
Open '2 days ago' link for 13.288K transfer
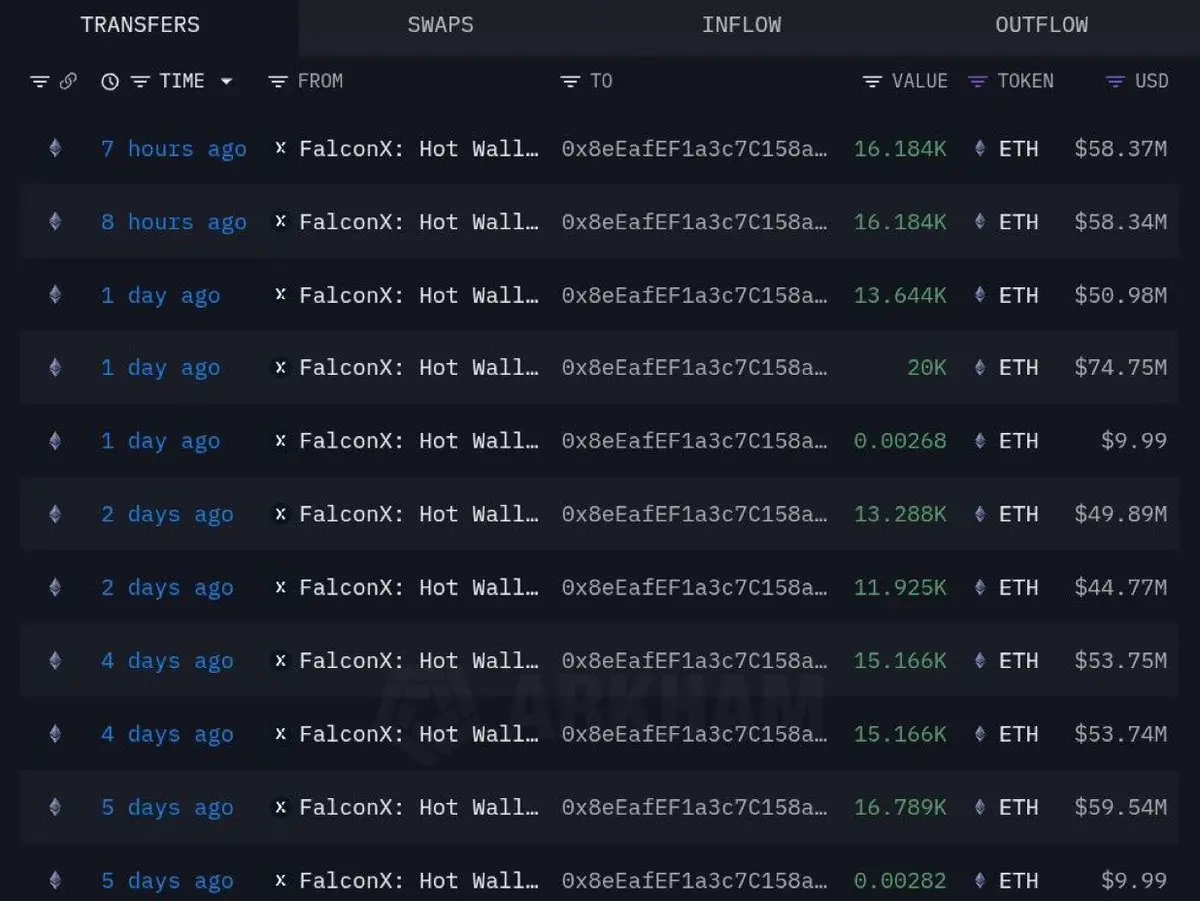coord(167,515)
